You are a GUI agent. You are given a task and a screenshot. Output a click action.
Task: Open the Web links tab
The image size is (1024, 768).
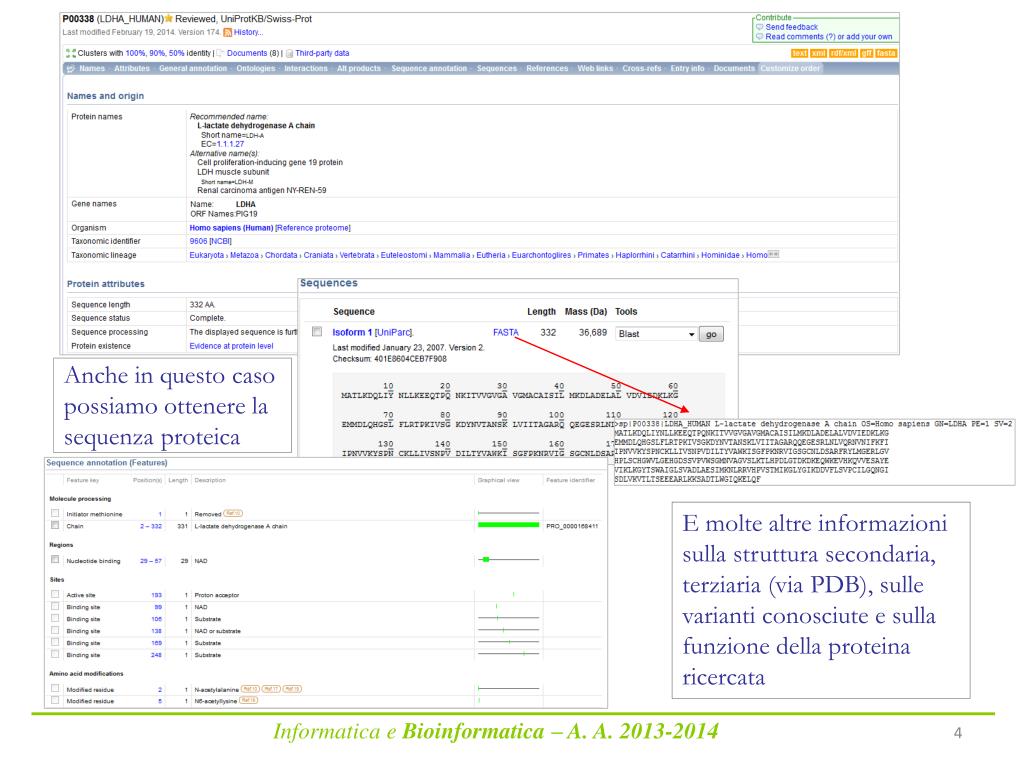click(595, 68)
